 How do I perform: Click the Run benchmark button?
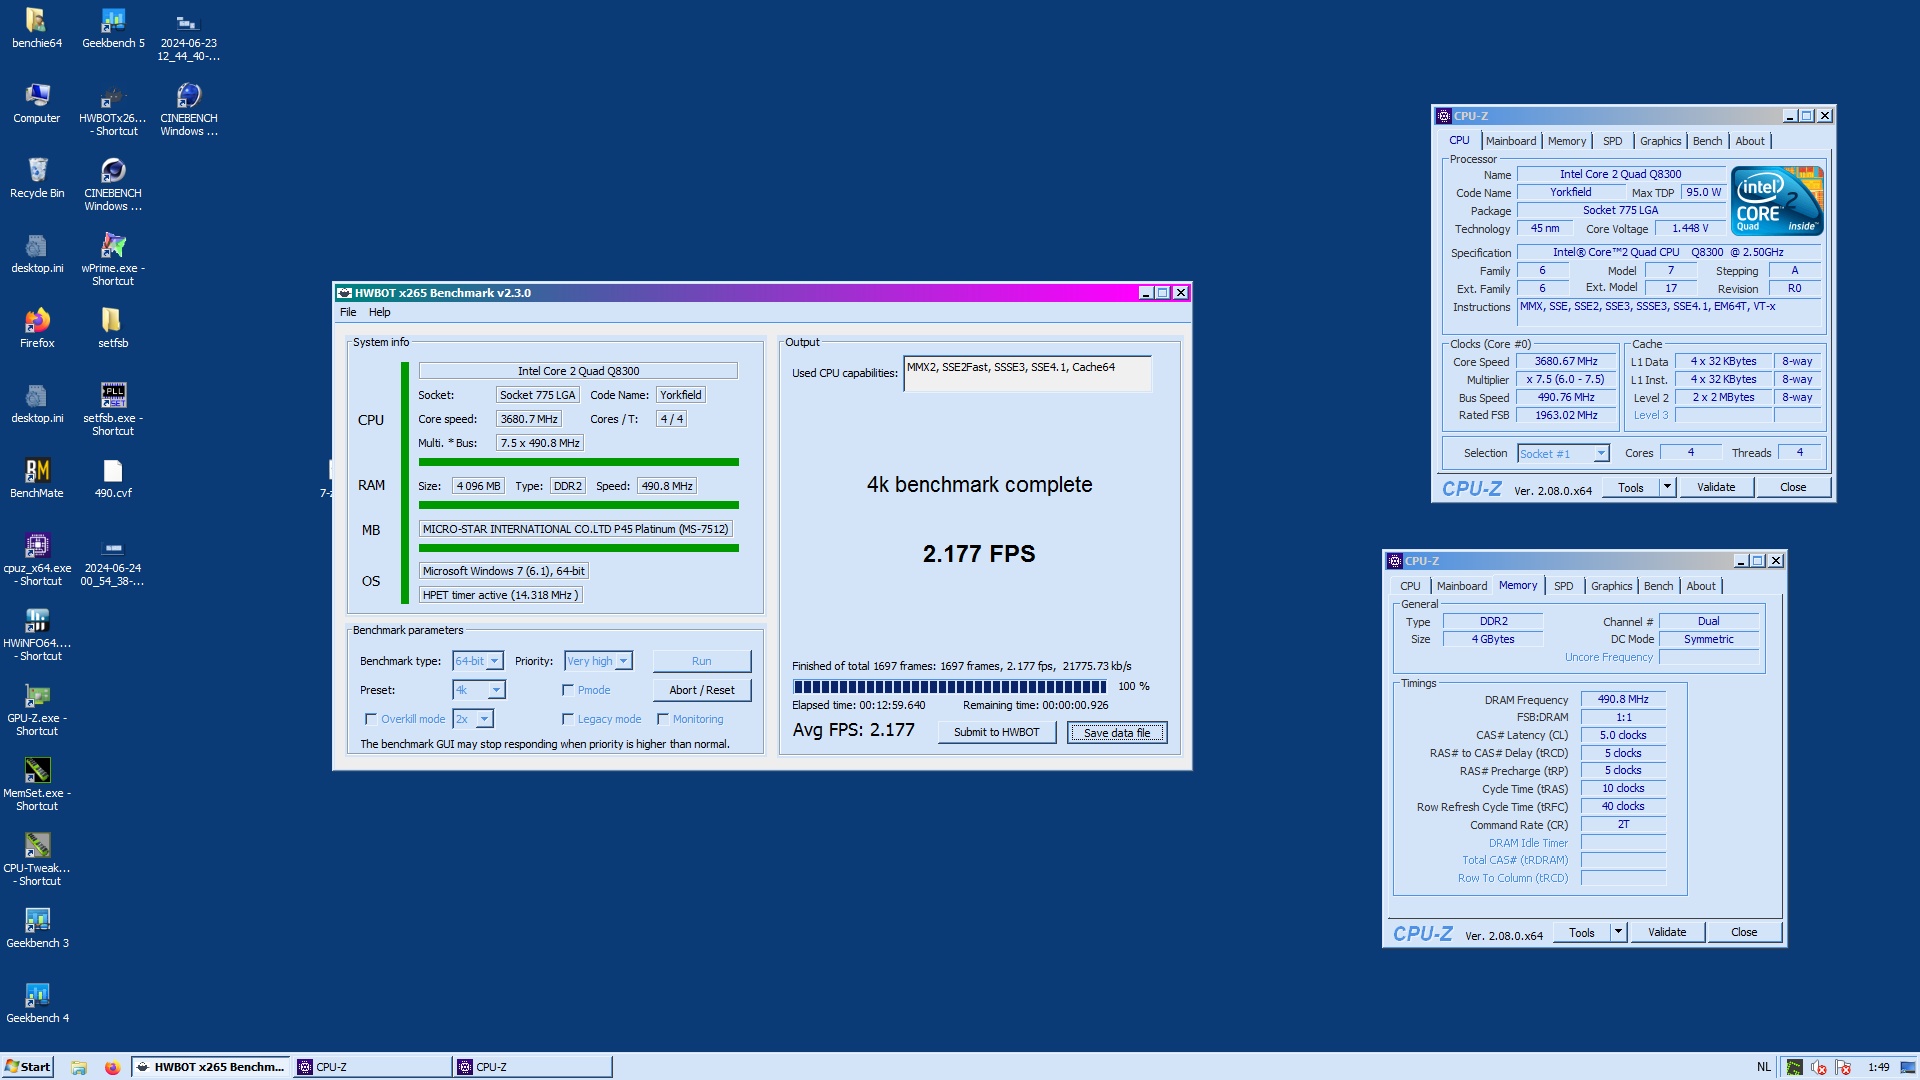point(701,661)
